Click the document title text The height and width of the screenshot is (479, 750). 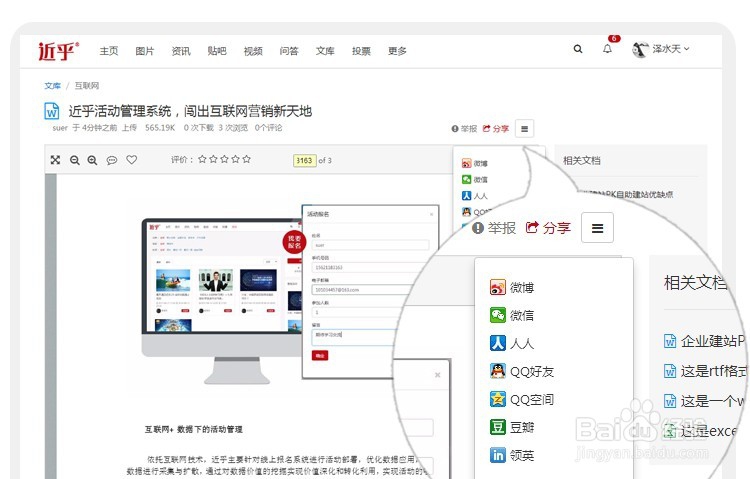coord(190,111)
